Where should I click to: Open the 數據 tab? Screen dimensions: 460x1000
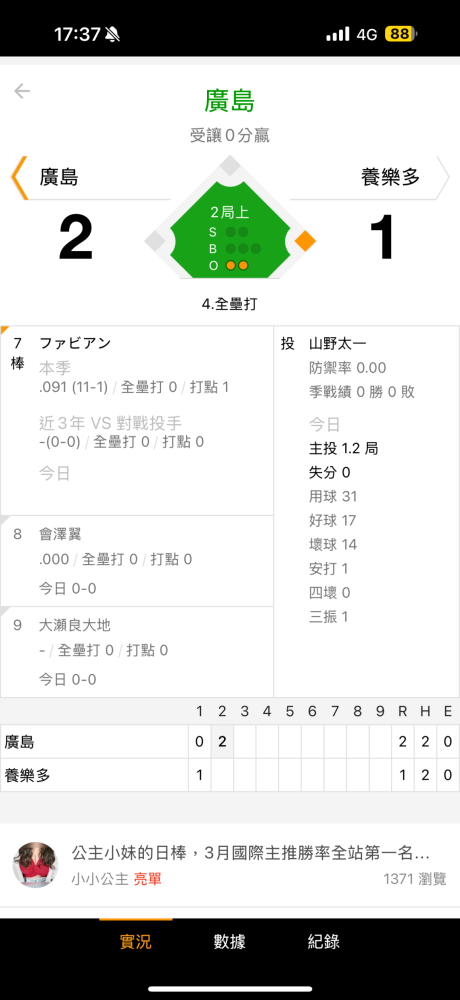230,941
